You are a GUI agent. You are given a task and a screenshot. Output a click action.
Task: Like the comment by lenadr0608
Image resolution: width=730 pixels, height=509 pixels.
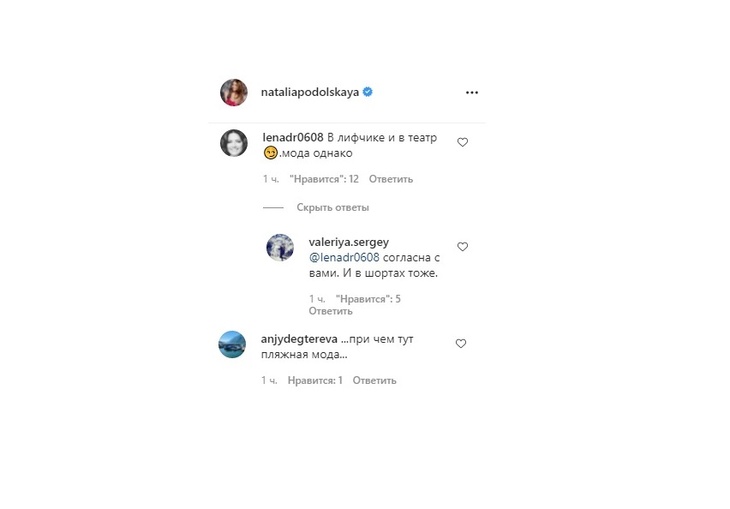[x=462, y=142]
